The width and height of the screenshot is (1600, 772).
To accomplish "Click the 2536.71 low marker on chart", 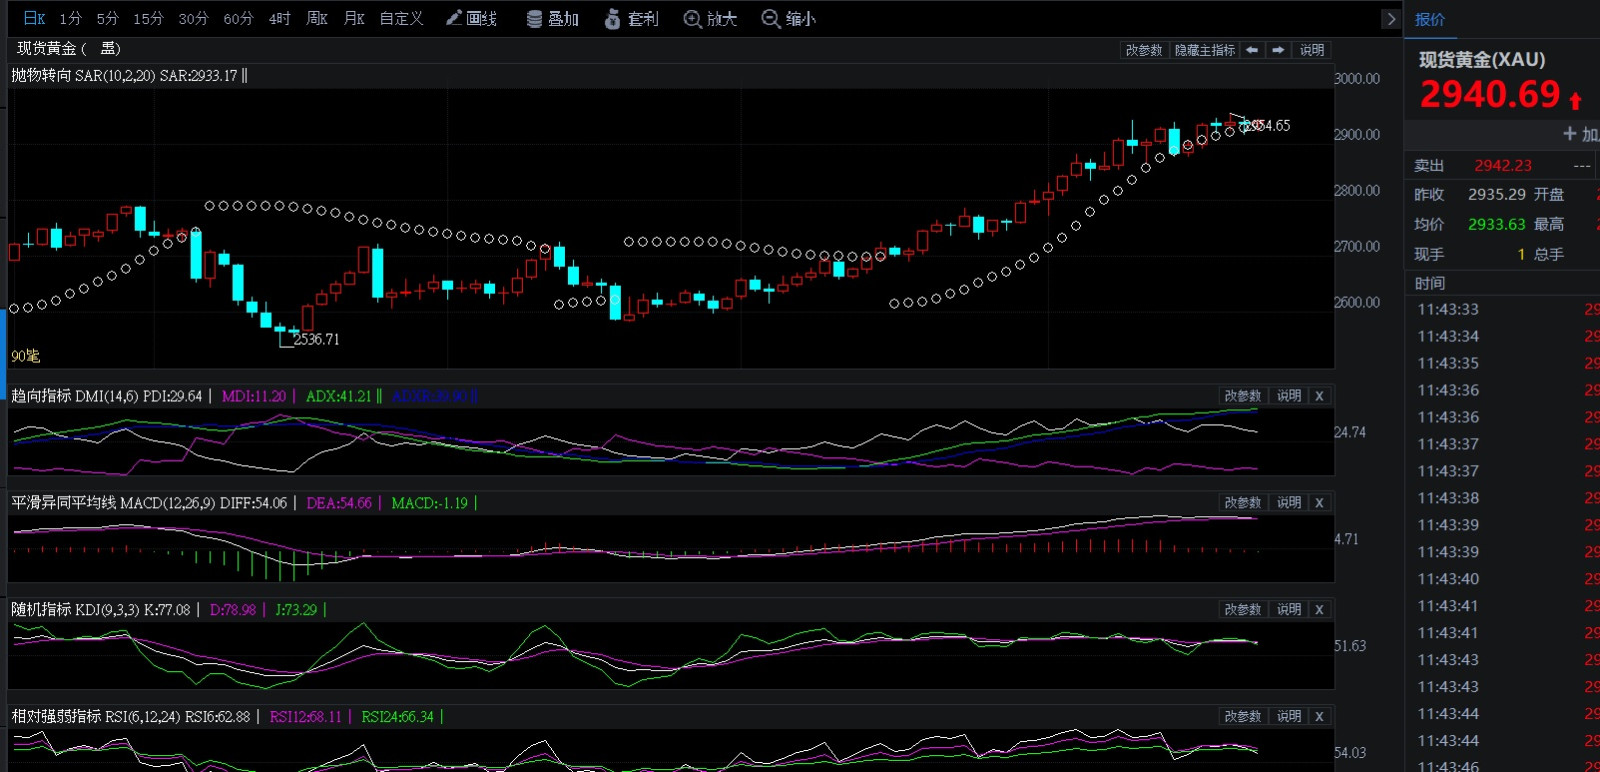I will click(316, 340).
